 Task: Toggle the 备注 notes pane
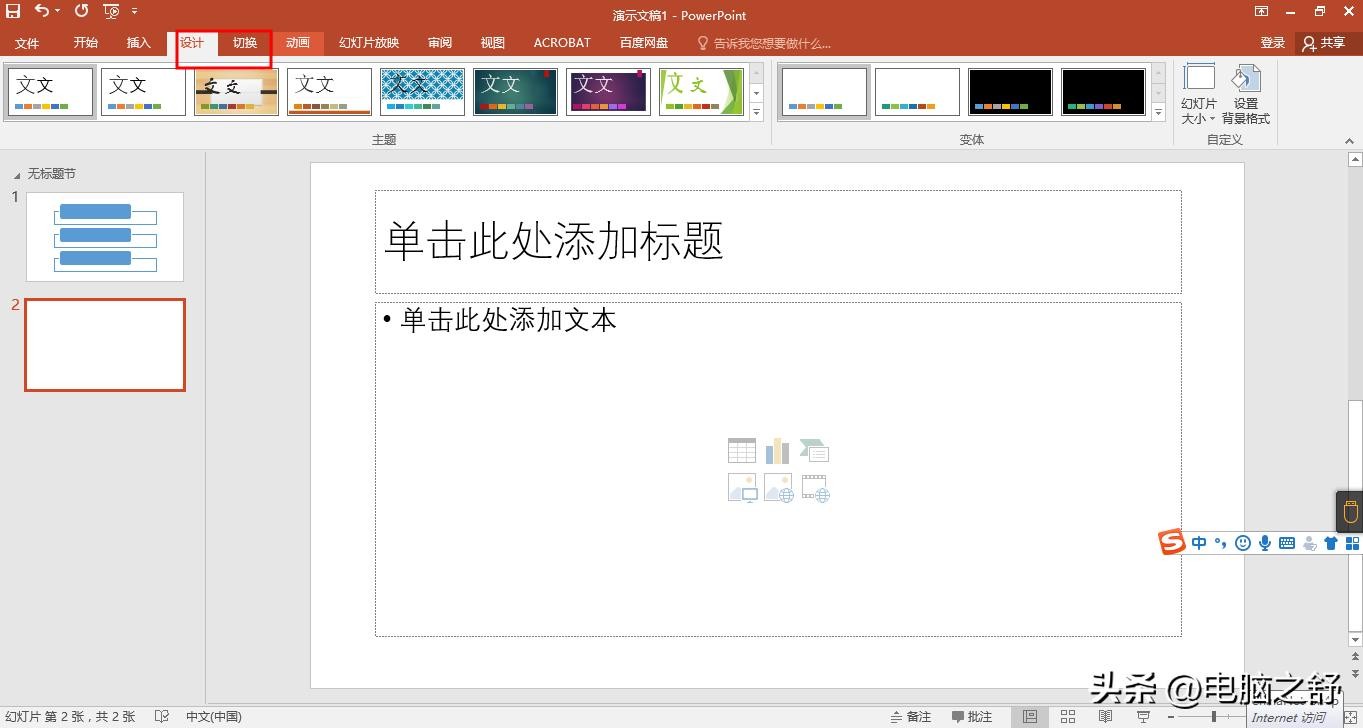(x=910, y=716)
